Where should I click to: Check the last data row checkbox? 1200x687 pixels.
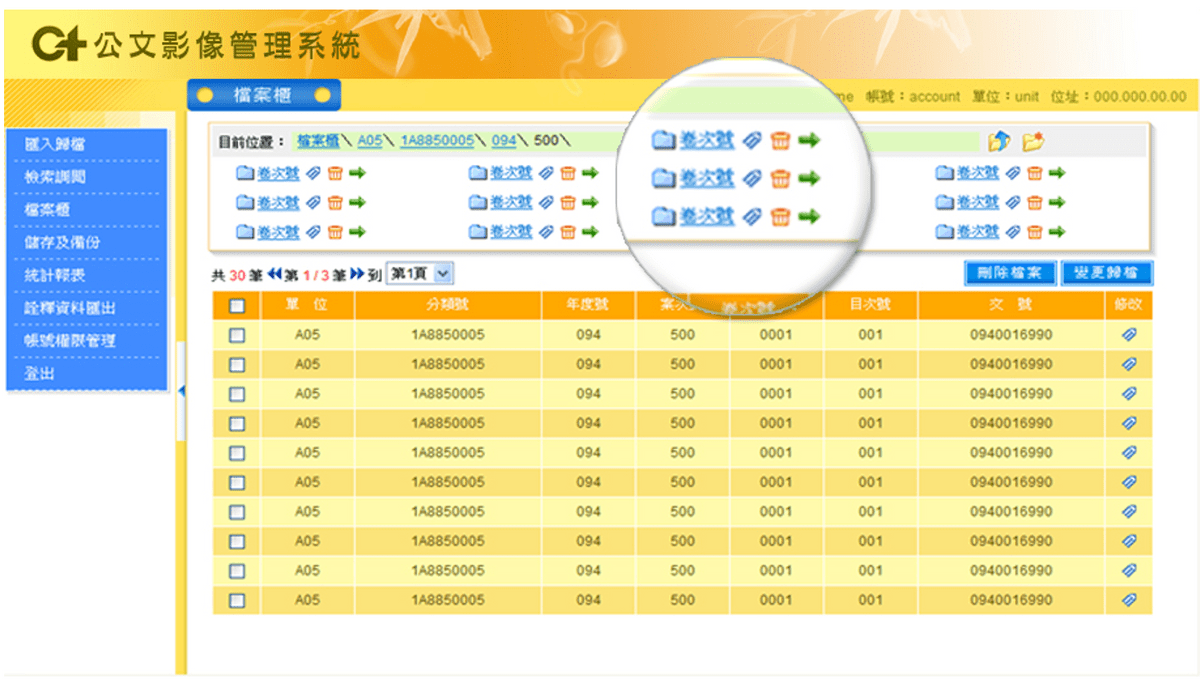[237, 601]
